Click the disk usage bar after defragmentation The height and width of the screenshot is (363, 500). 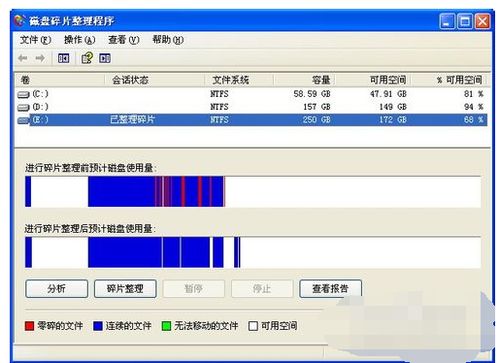point(253,252)
